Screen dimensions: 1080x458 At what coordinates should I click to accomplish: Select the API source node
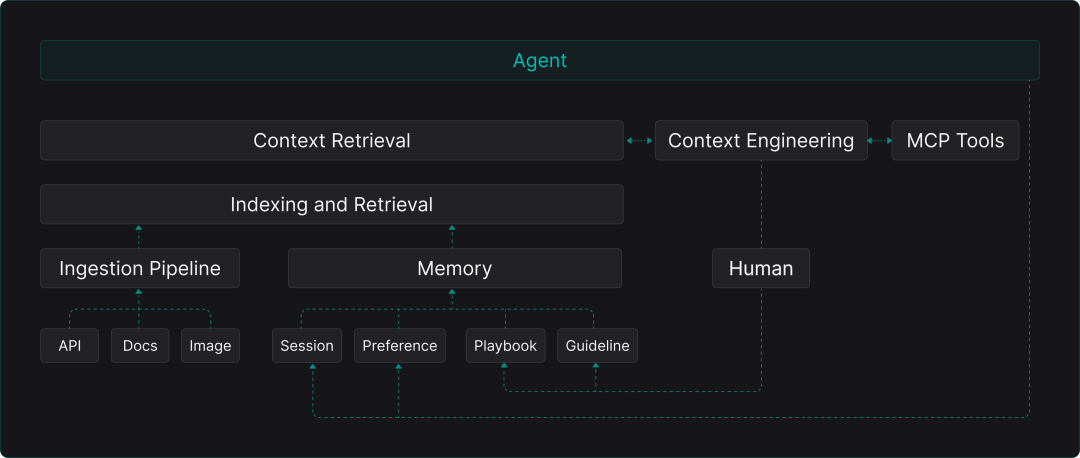point(69,345)
